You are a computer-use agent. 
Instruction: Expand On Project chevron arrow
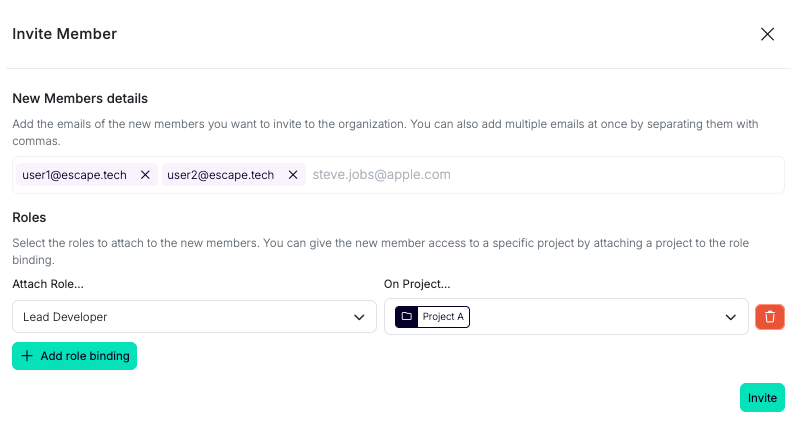(x=730, y=317)
